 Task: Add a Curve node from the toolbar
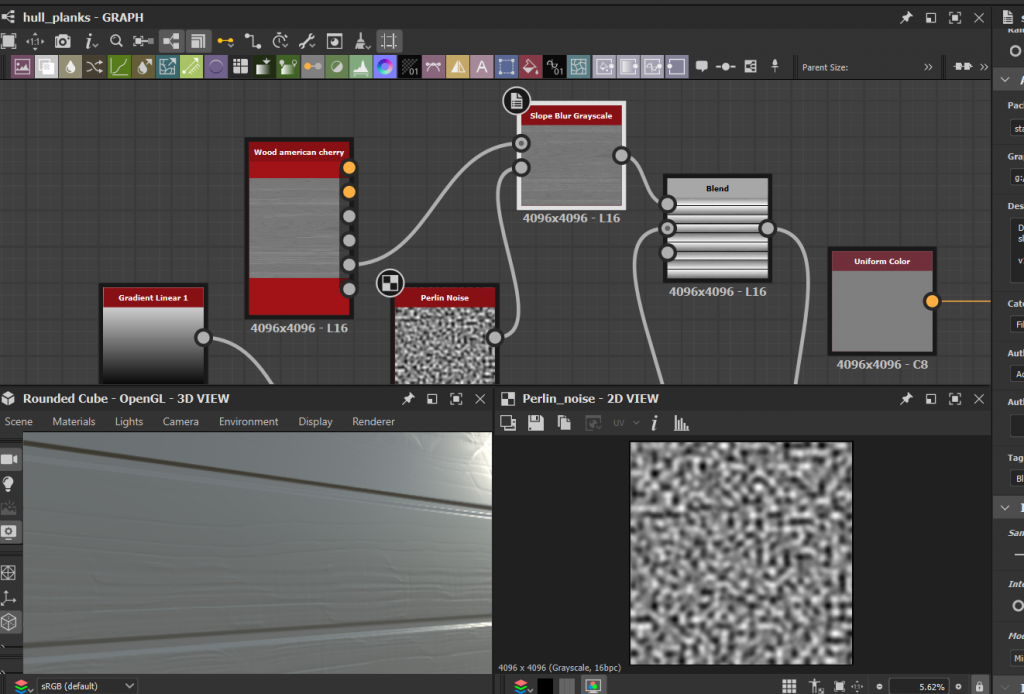coord(119,67)
